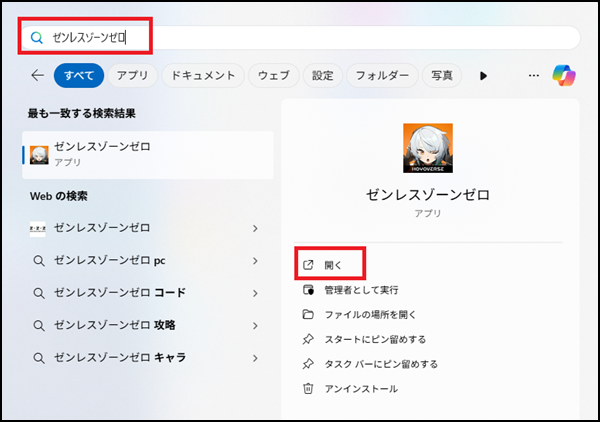The height and width of the screenshot is (422, 600).
Task: Switch to the アプリ filter tab
Action: [132, 75]
